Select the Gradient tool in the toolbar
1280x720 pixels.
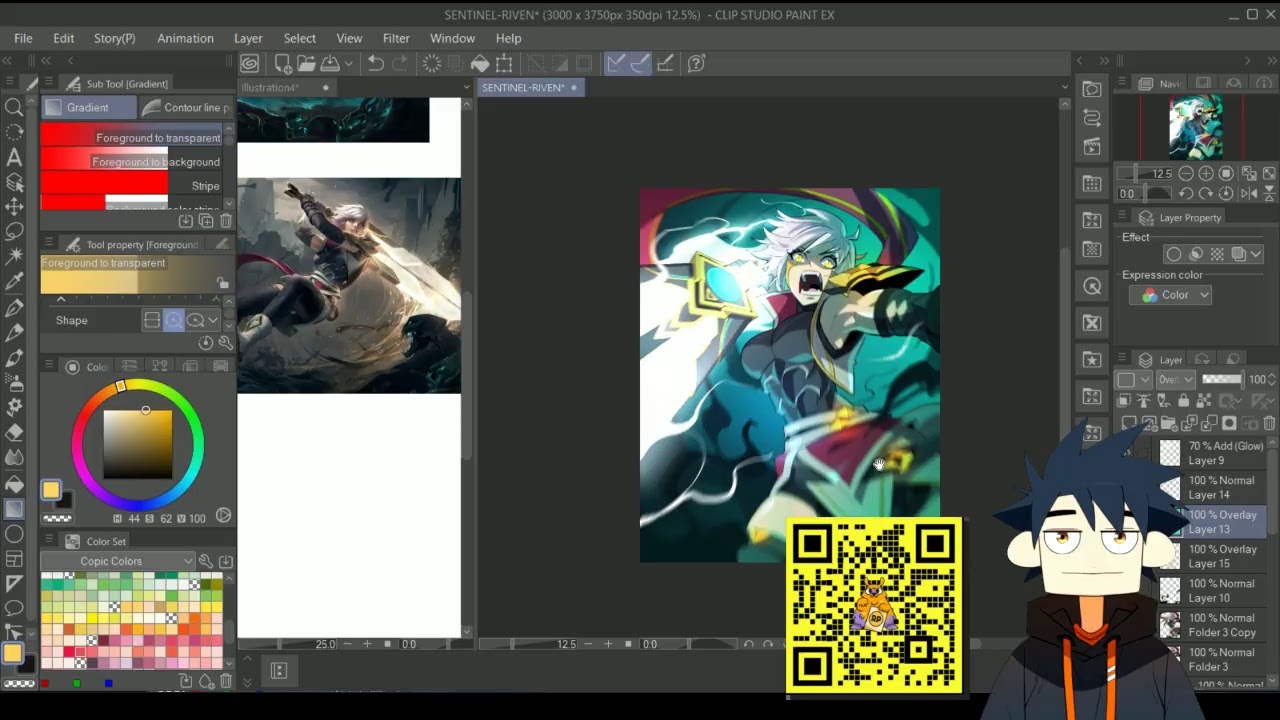14,508
